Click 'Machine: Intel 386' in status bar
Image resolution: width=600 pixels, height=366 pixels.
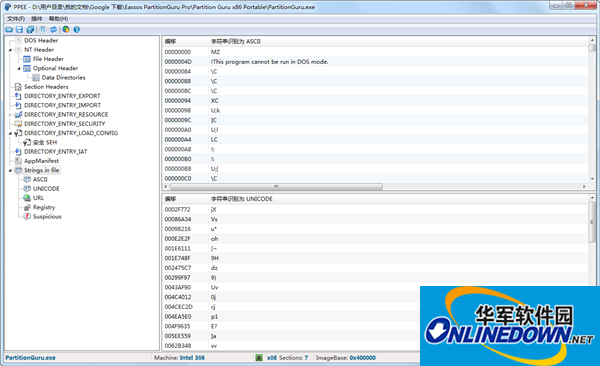tap(179, 358)
